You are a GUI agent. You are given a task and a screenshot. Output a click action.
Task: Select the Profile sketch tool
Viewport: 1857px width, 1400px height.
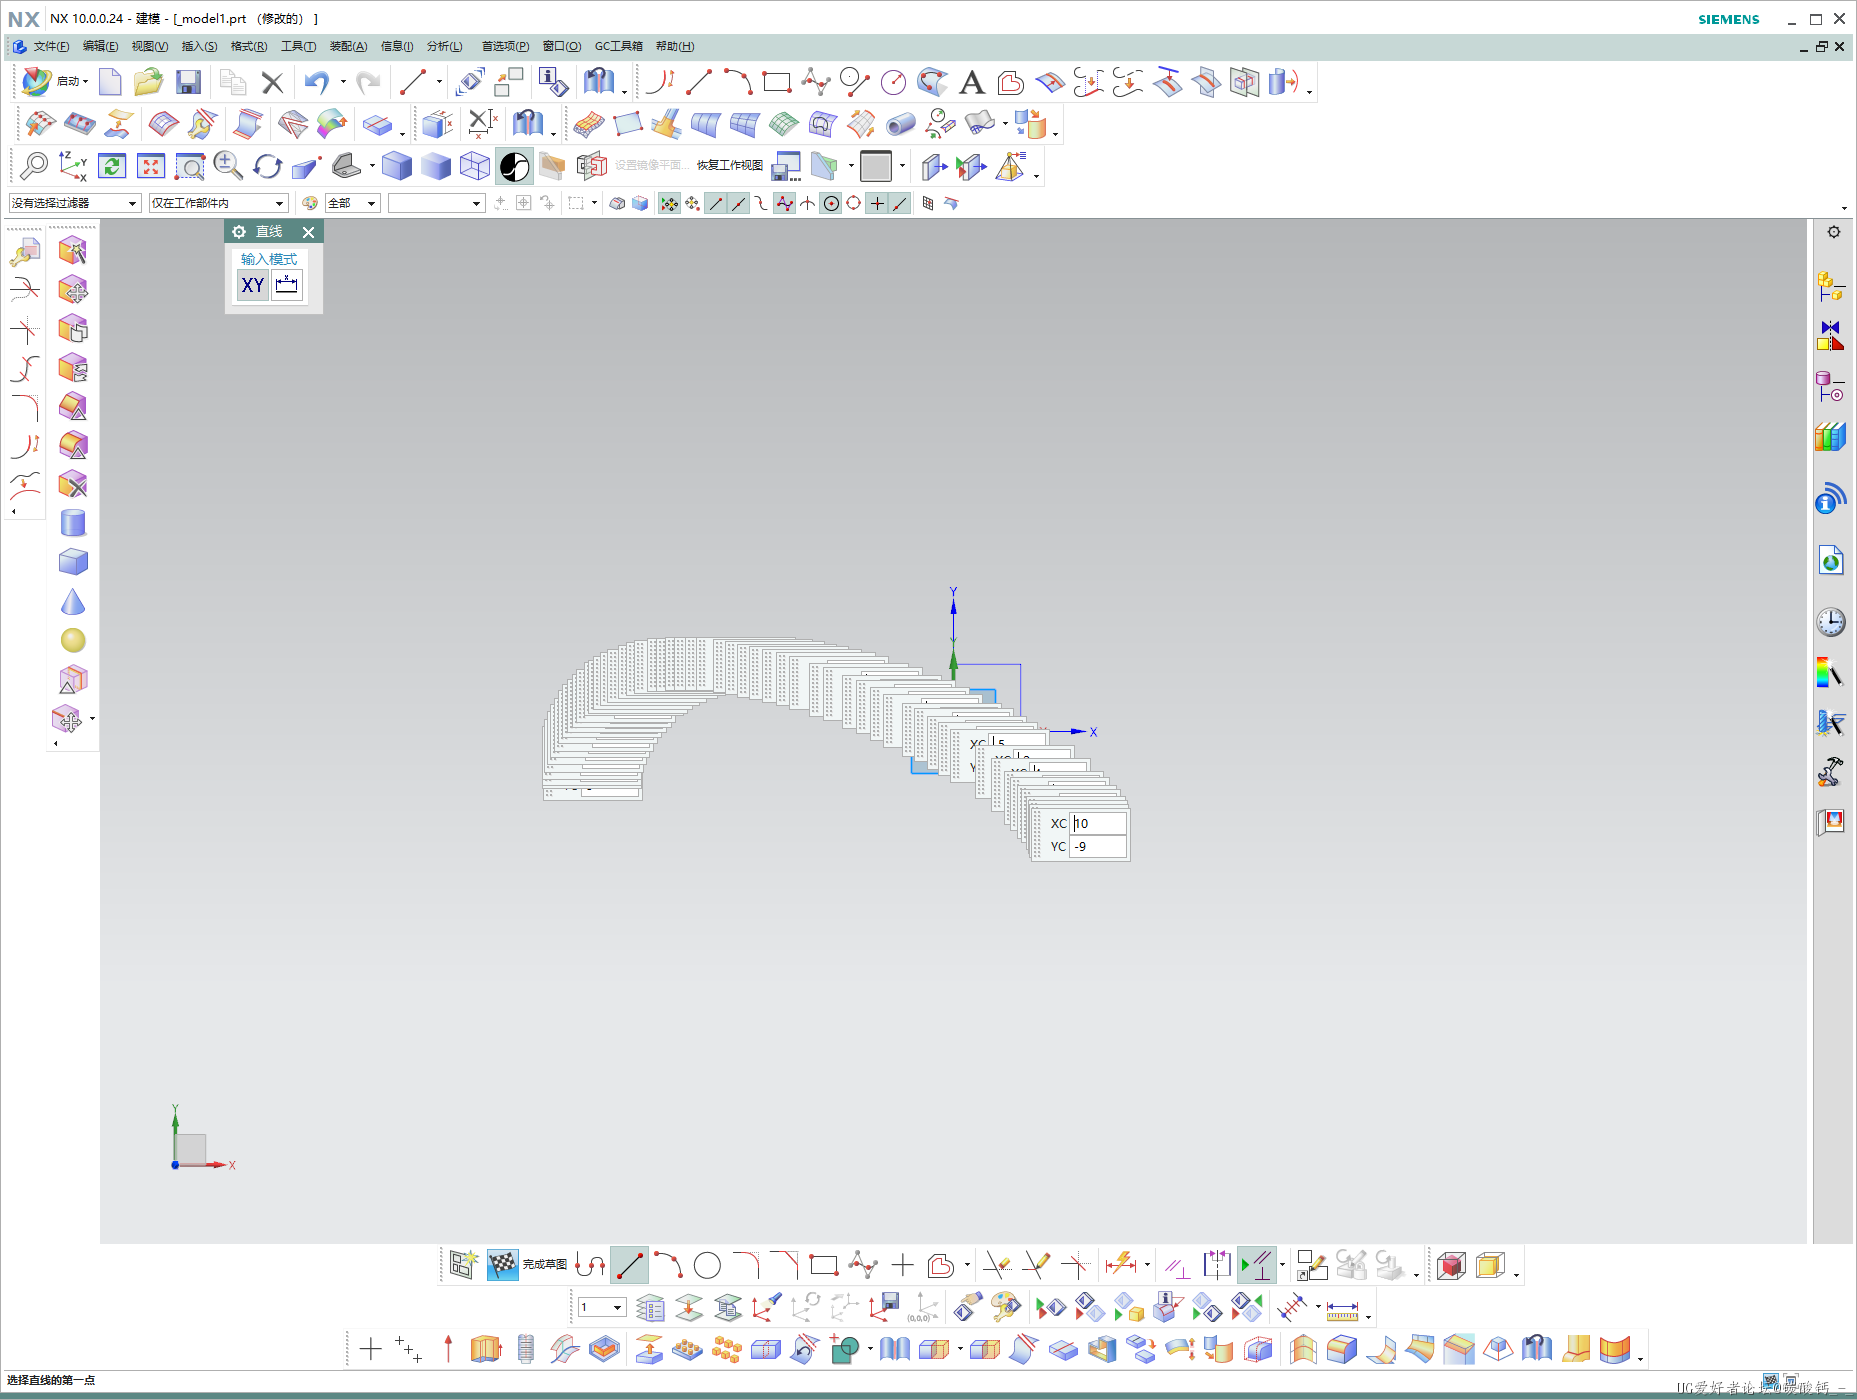(590, 1266)
